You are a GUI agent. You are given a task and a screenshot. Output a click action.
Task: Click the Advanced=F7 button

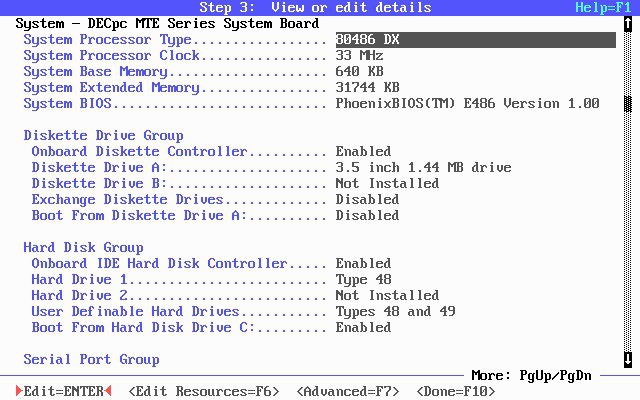tap(348, 391)
